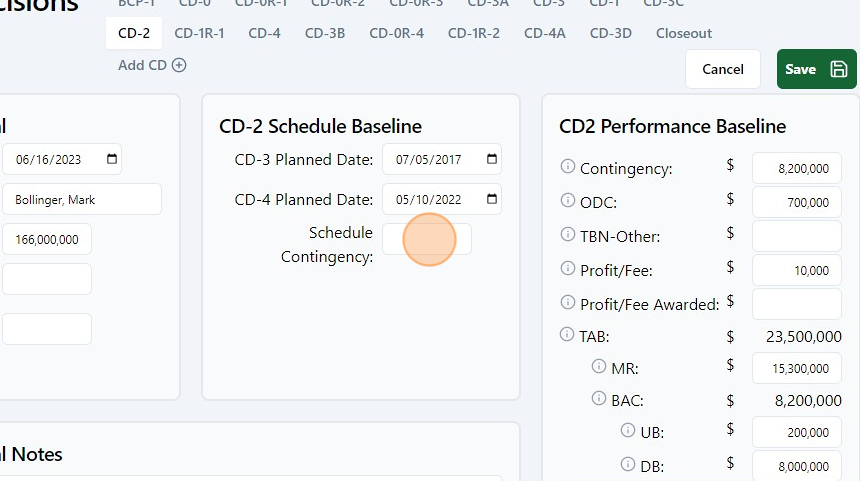Click the CD-2 Schedule Baseline heading
Image resolution: width=860 pixels, height=481 pixels.
(320, 126)
